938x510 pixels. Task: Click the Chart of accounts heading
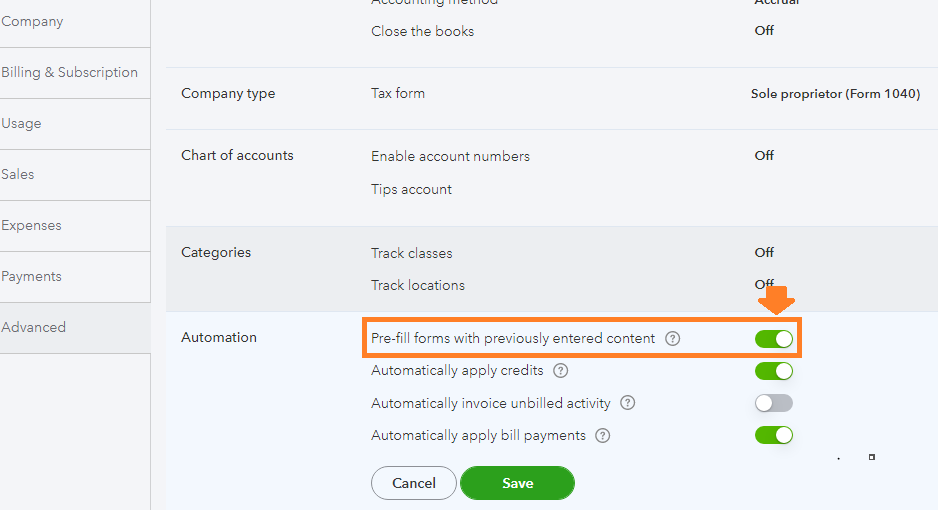coord(237,155)
